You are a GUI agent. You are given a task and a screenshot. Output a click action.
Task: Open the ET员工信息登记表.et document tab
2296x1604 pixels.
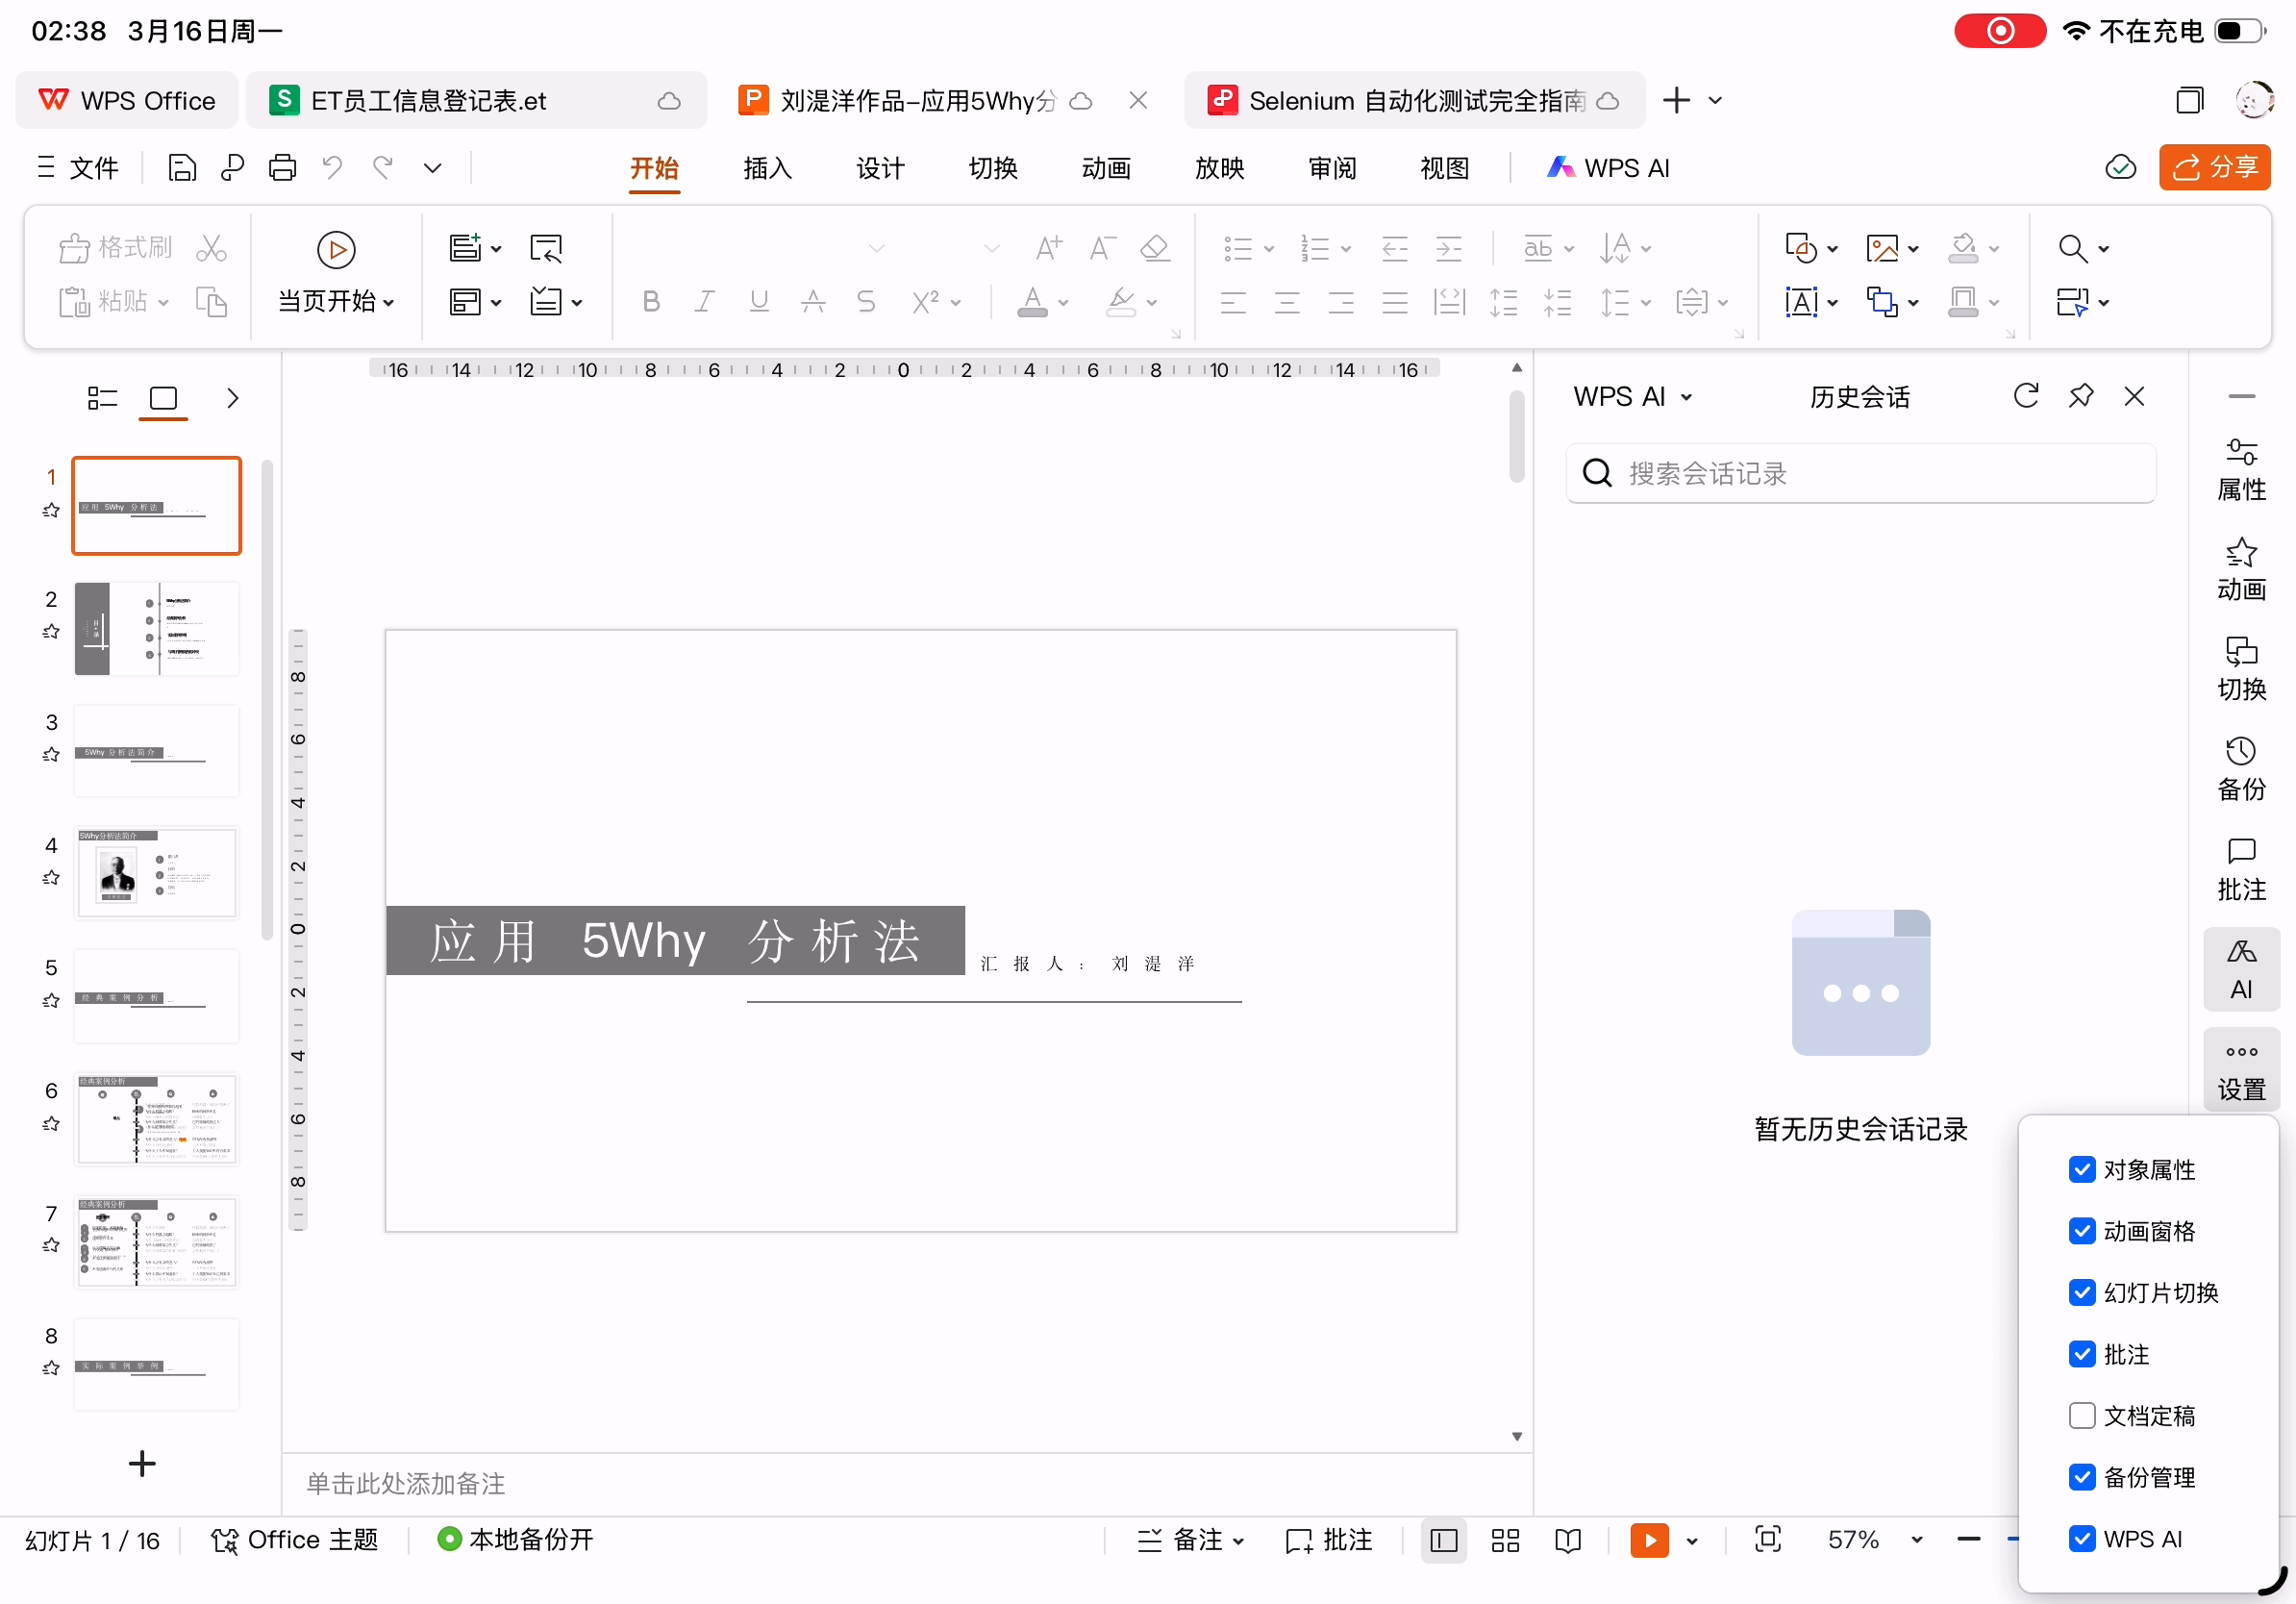428,101
